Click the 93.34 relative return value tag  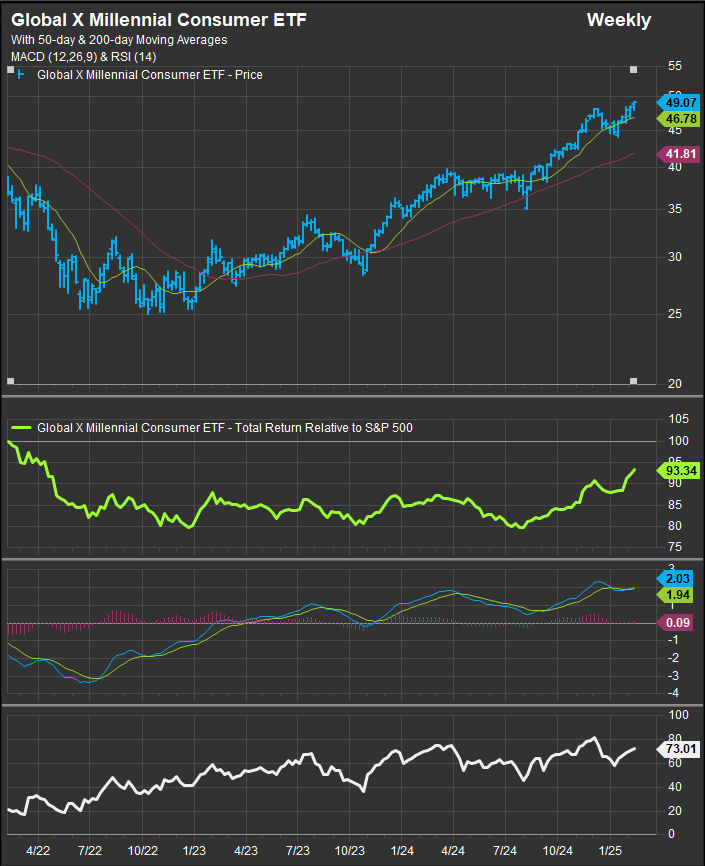pyautogui.click(x=678, y=471)
